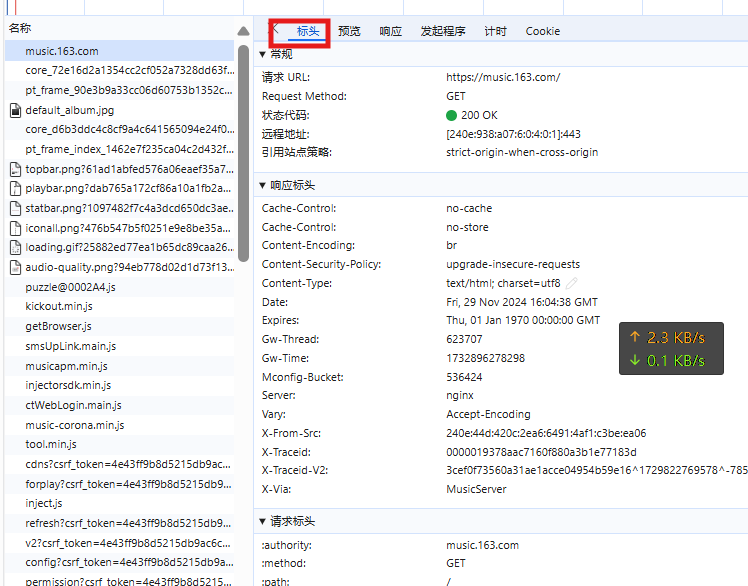This screenshot has width=748, height=586.
Task: Click the statbar.png file icon
Action: point(15,208)
